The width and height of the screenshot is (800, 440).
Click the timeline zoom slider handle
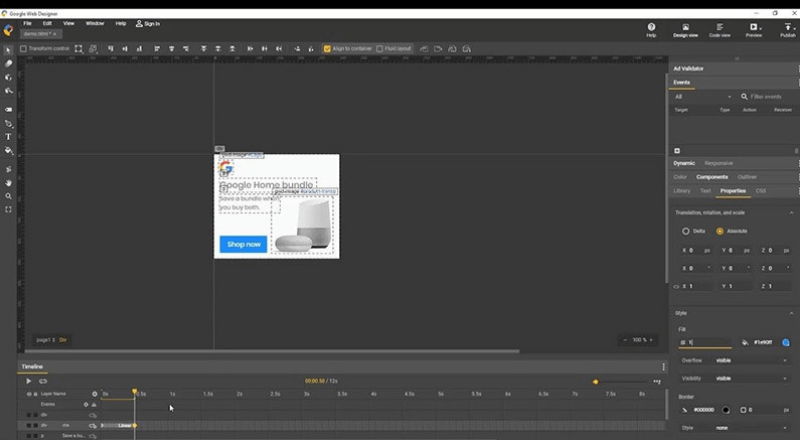[x=595, y=382]
